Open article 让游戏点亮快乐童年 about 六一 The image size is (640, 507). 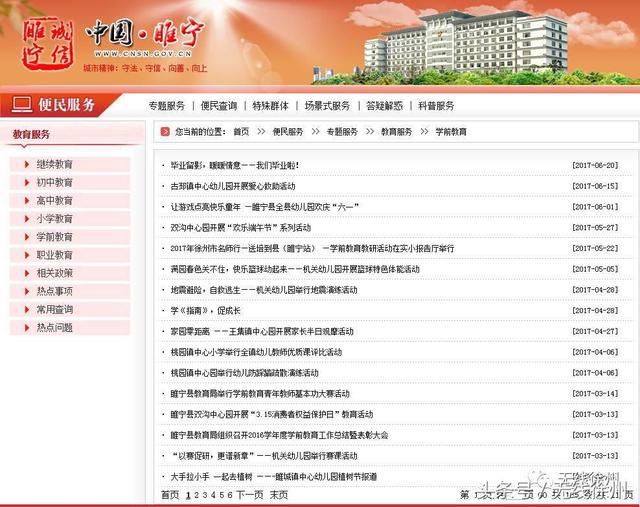[x=264, y=207]
